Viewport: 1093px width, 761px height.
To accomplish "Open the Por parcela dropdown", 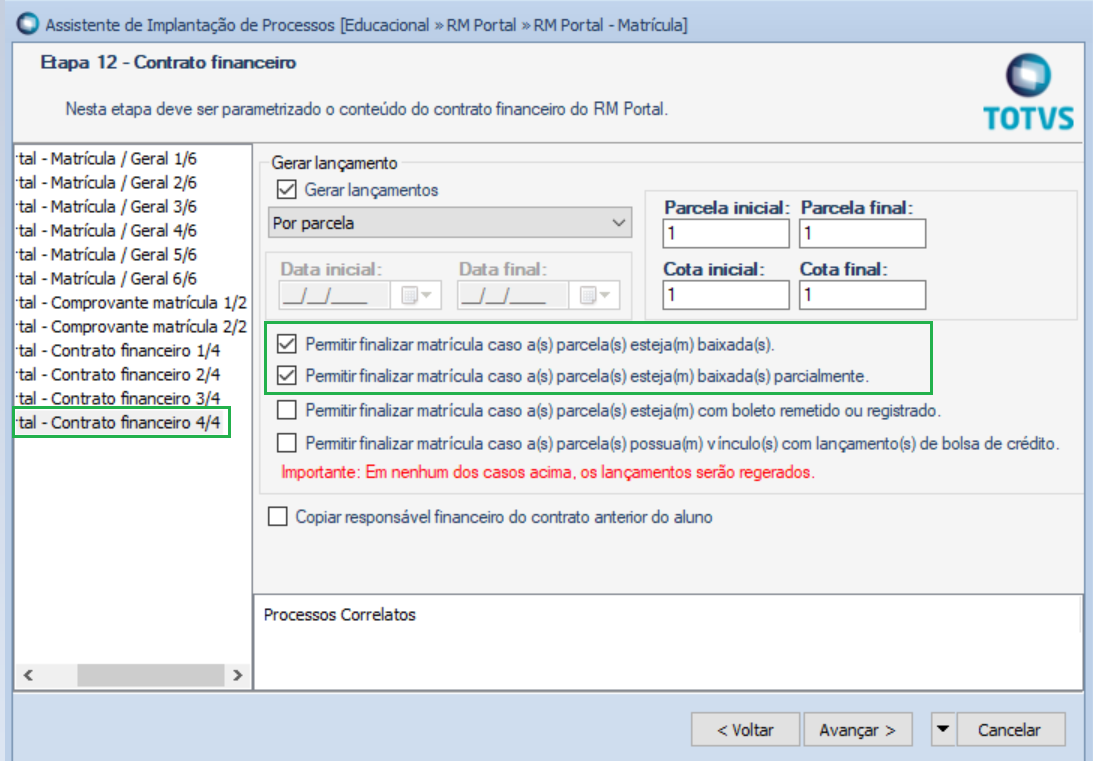I will [450, 223].
